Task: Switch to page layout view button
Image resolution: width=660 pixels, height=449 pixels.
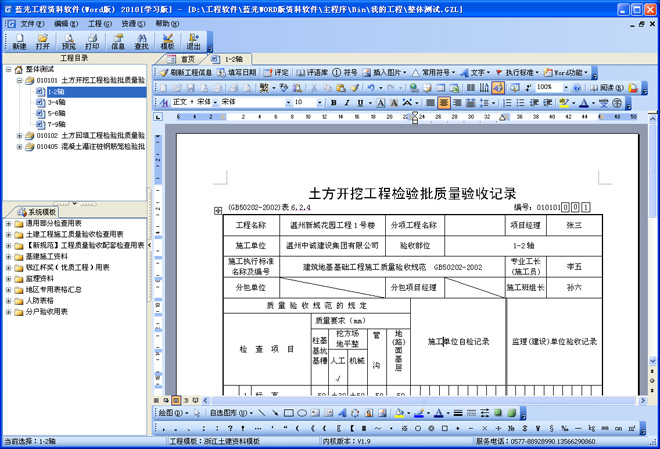Action: 176,400
